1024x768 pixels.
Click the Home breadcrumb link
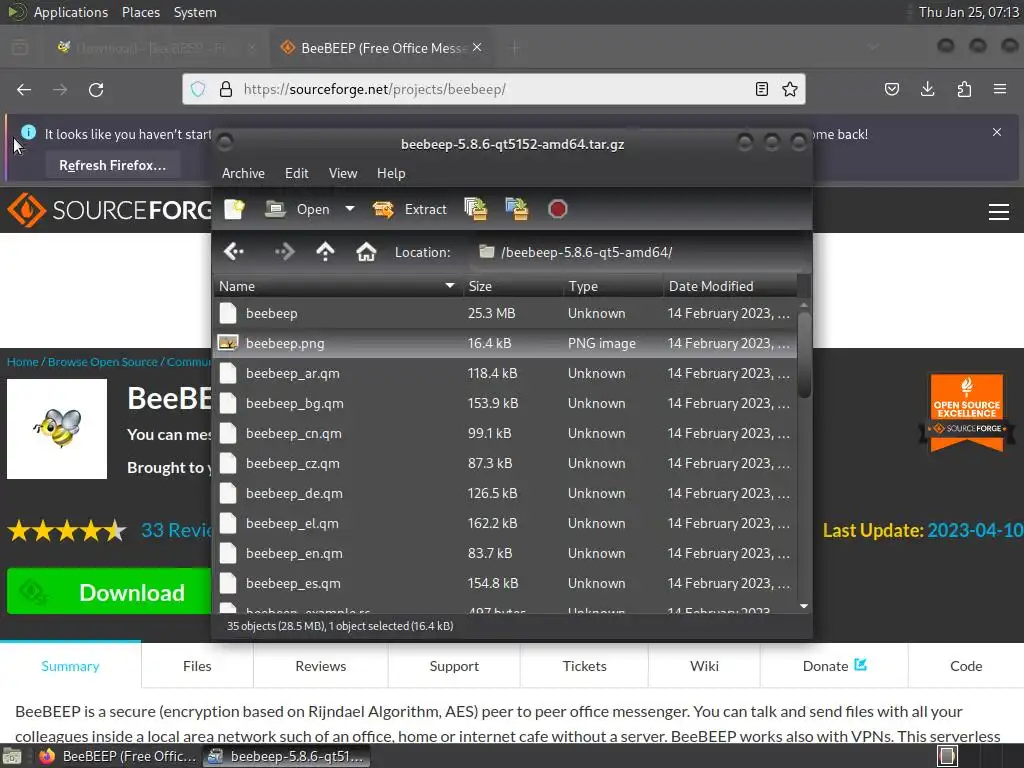click(23, 362)
